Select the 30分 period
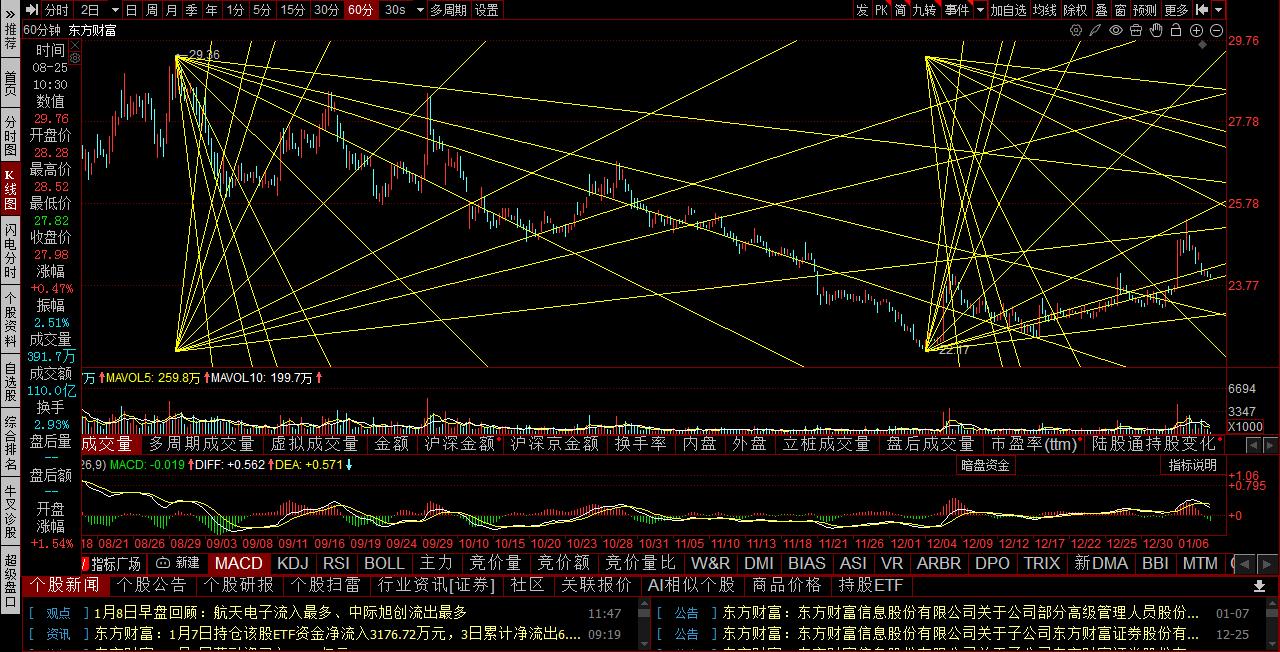The height and width of the screenshot is (652, 1280). pyautogui.click(x=327, y=10)
